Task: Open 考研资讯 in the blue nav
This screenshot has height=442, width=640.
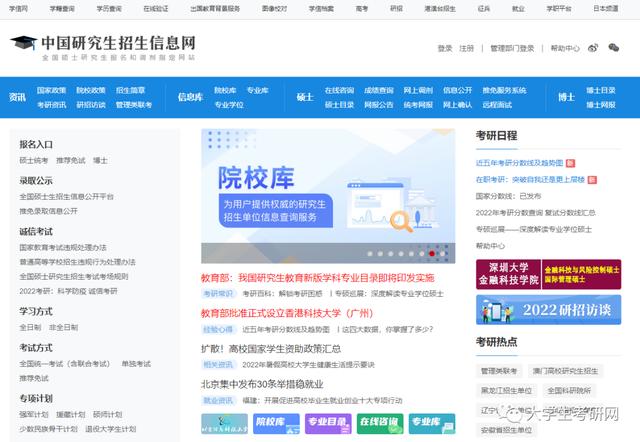Action: (x=51, y=105)
